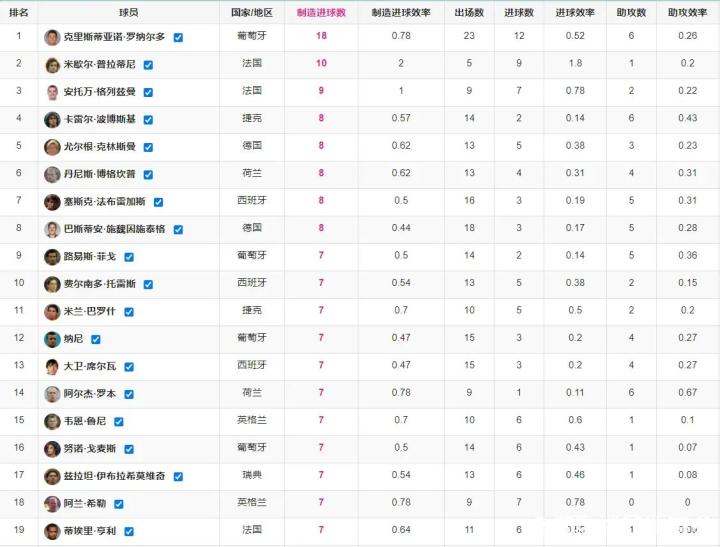
Task: Click the 国家/地区 column header
Action: [x=251, y=13]
